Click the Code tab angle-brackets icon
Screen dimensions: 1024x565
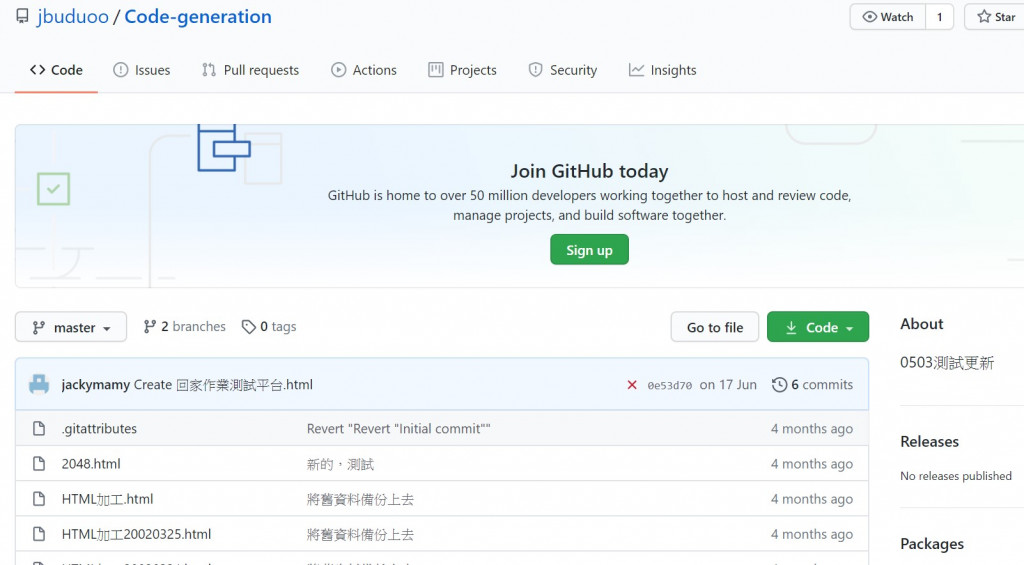37,70
